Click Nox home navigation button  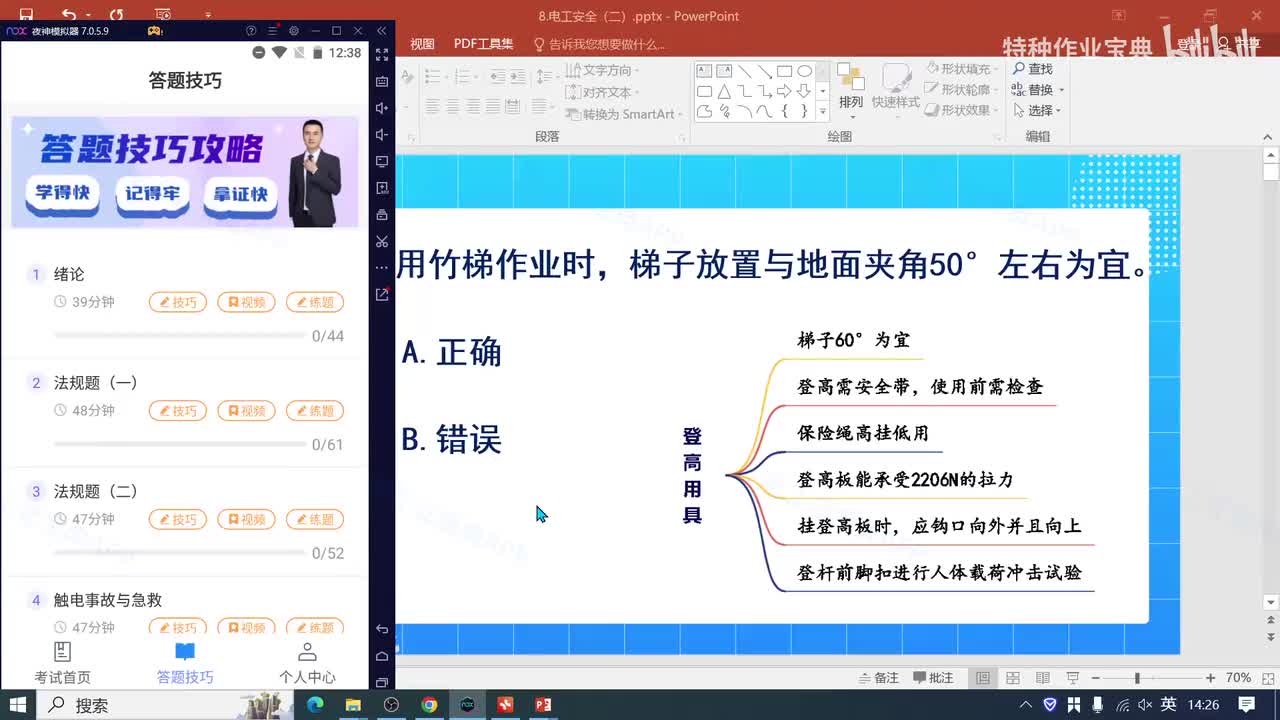(x=382, y=656)
